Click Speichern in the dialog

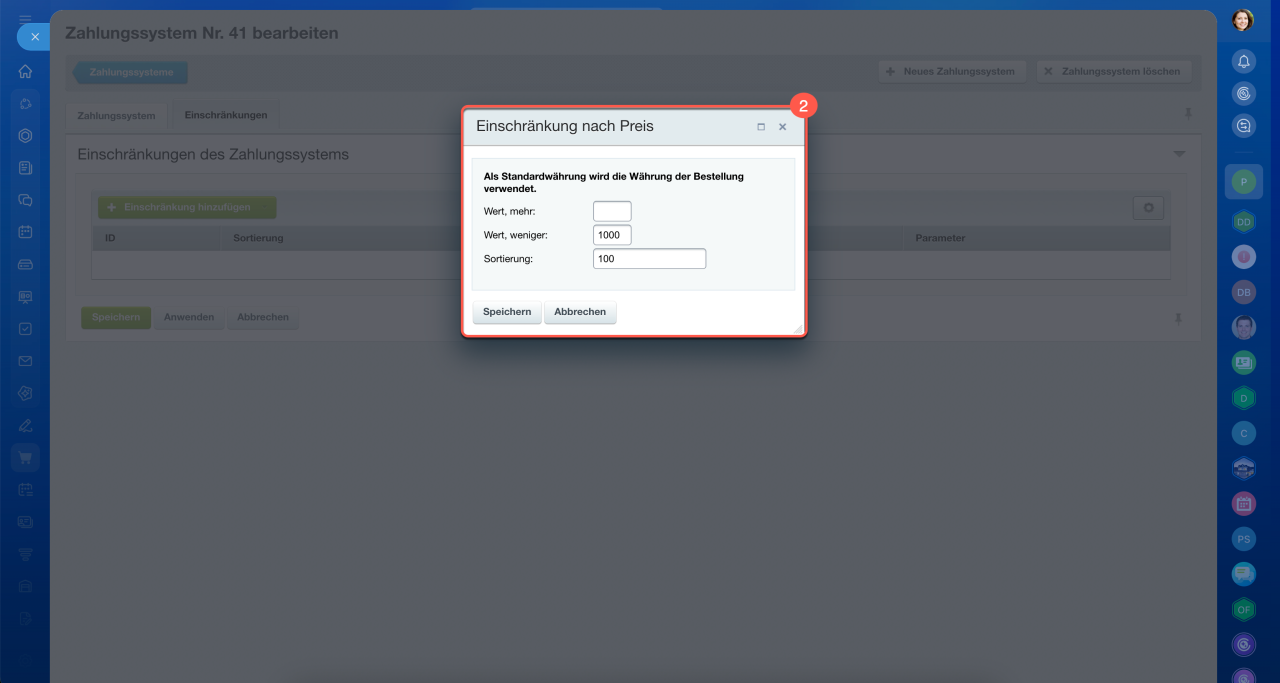click(507, 312)
